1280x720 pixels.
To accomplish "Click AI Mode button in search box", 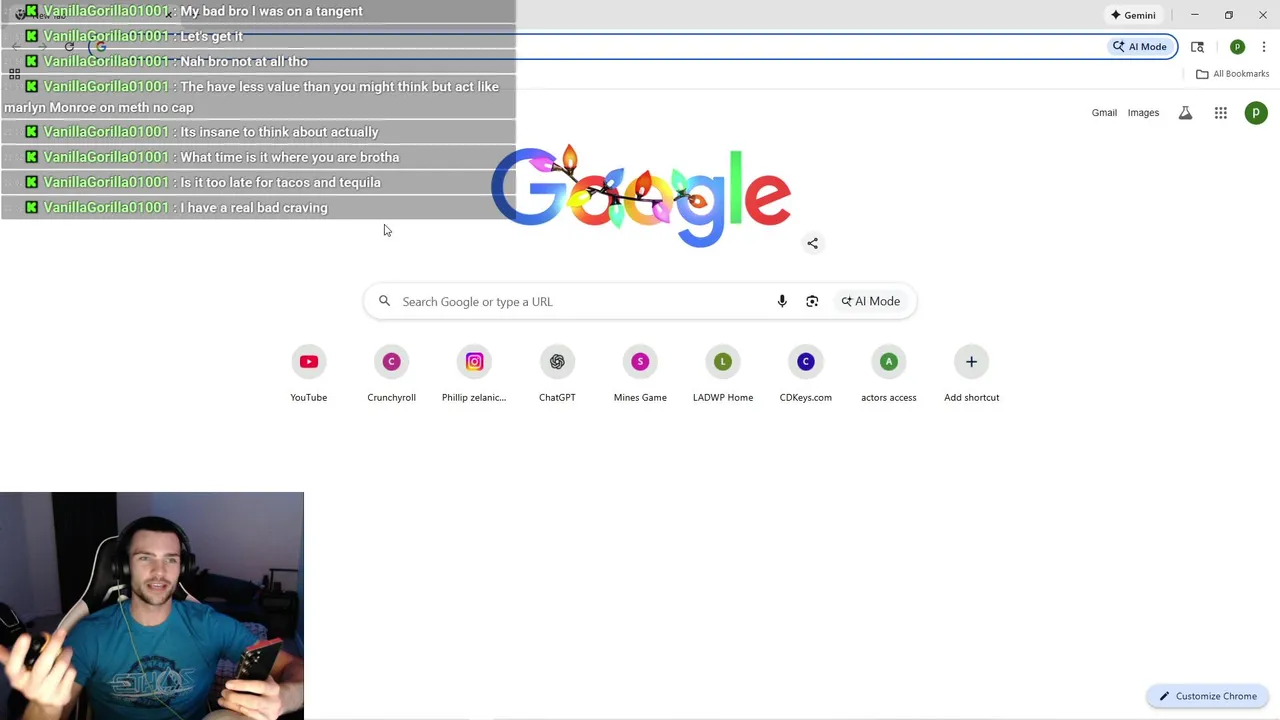I will 870,301.
